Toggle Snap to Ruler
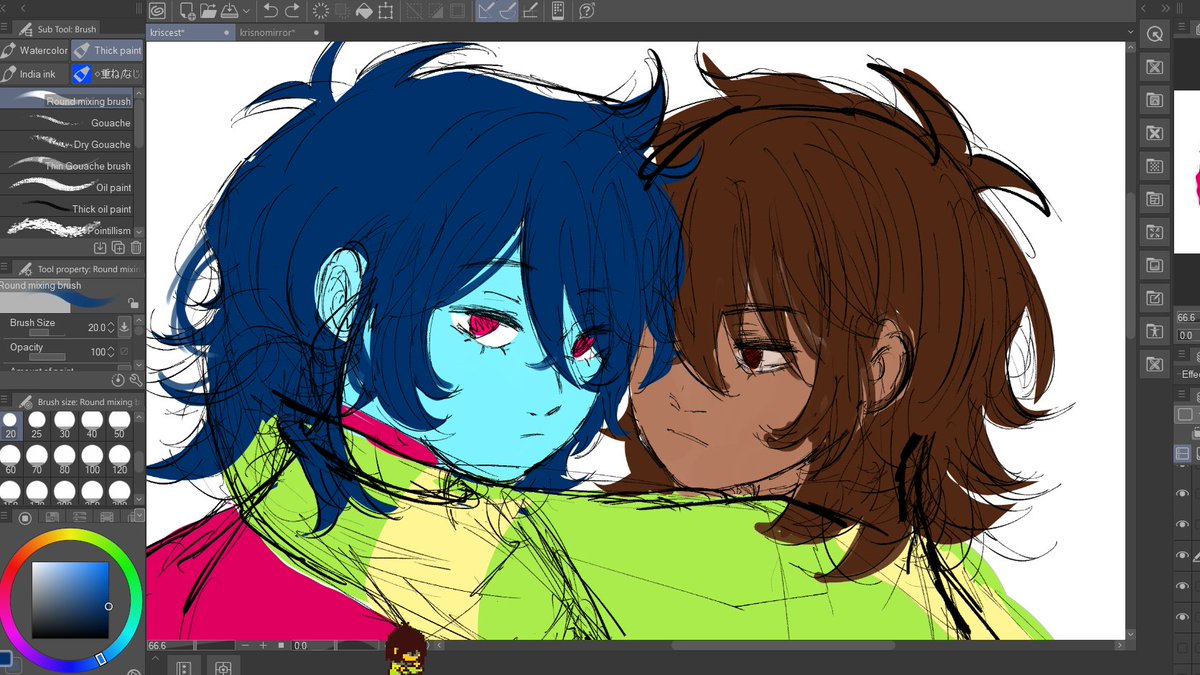 [x=486, y=11]
